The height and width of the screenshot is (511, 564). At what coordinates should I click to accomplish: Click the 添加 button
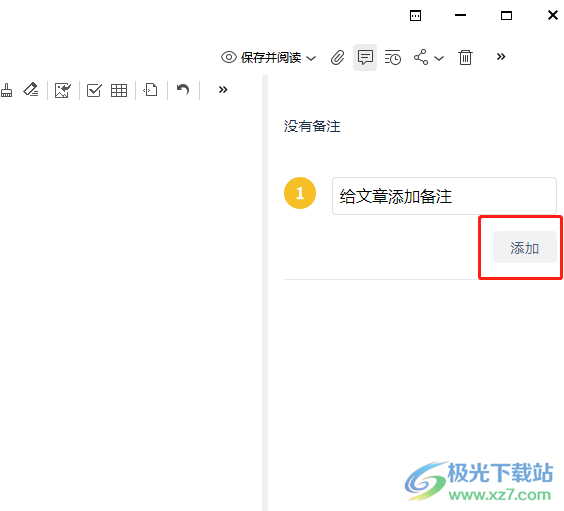pyautogui.click(x=524, y=247)
